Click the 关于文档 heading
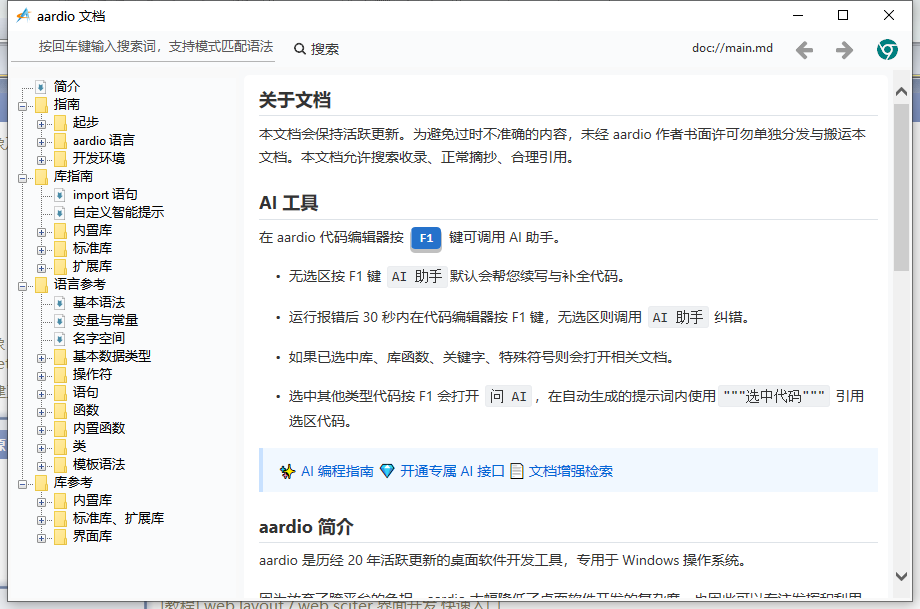 point(295,100)
